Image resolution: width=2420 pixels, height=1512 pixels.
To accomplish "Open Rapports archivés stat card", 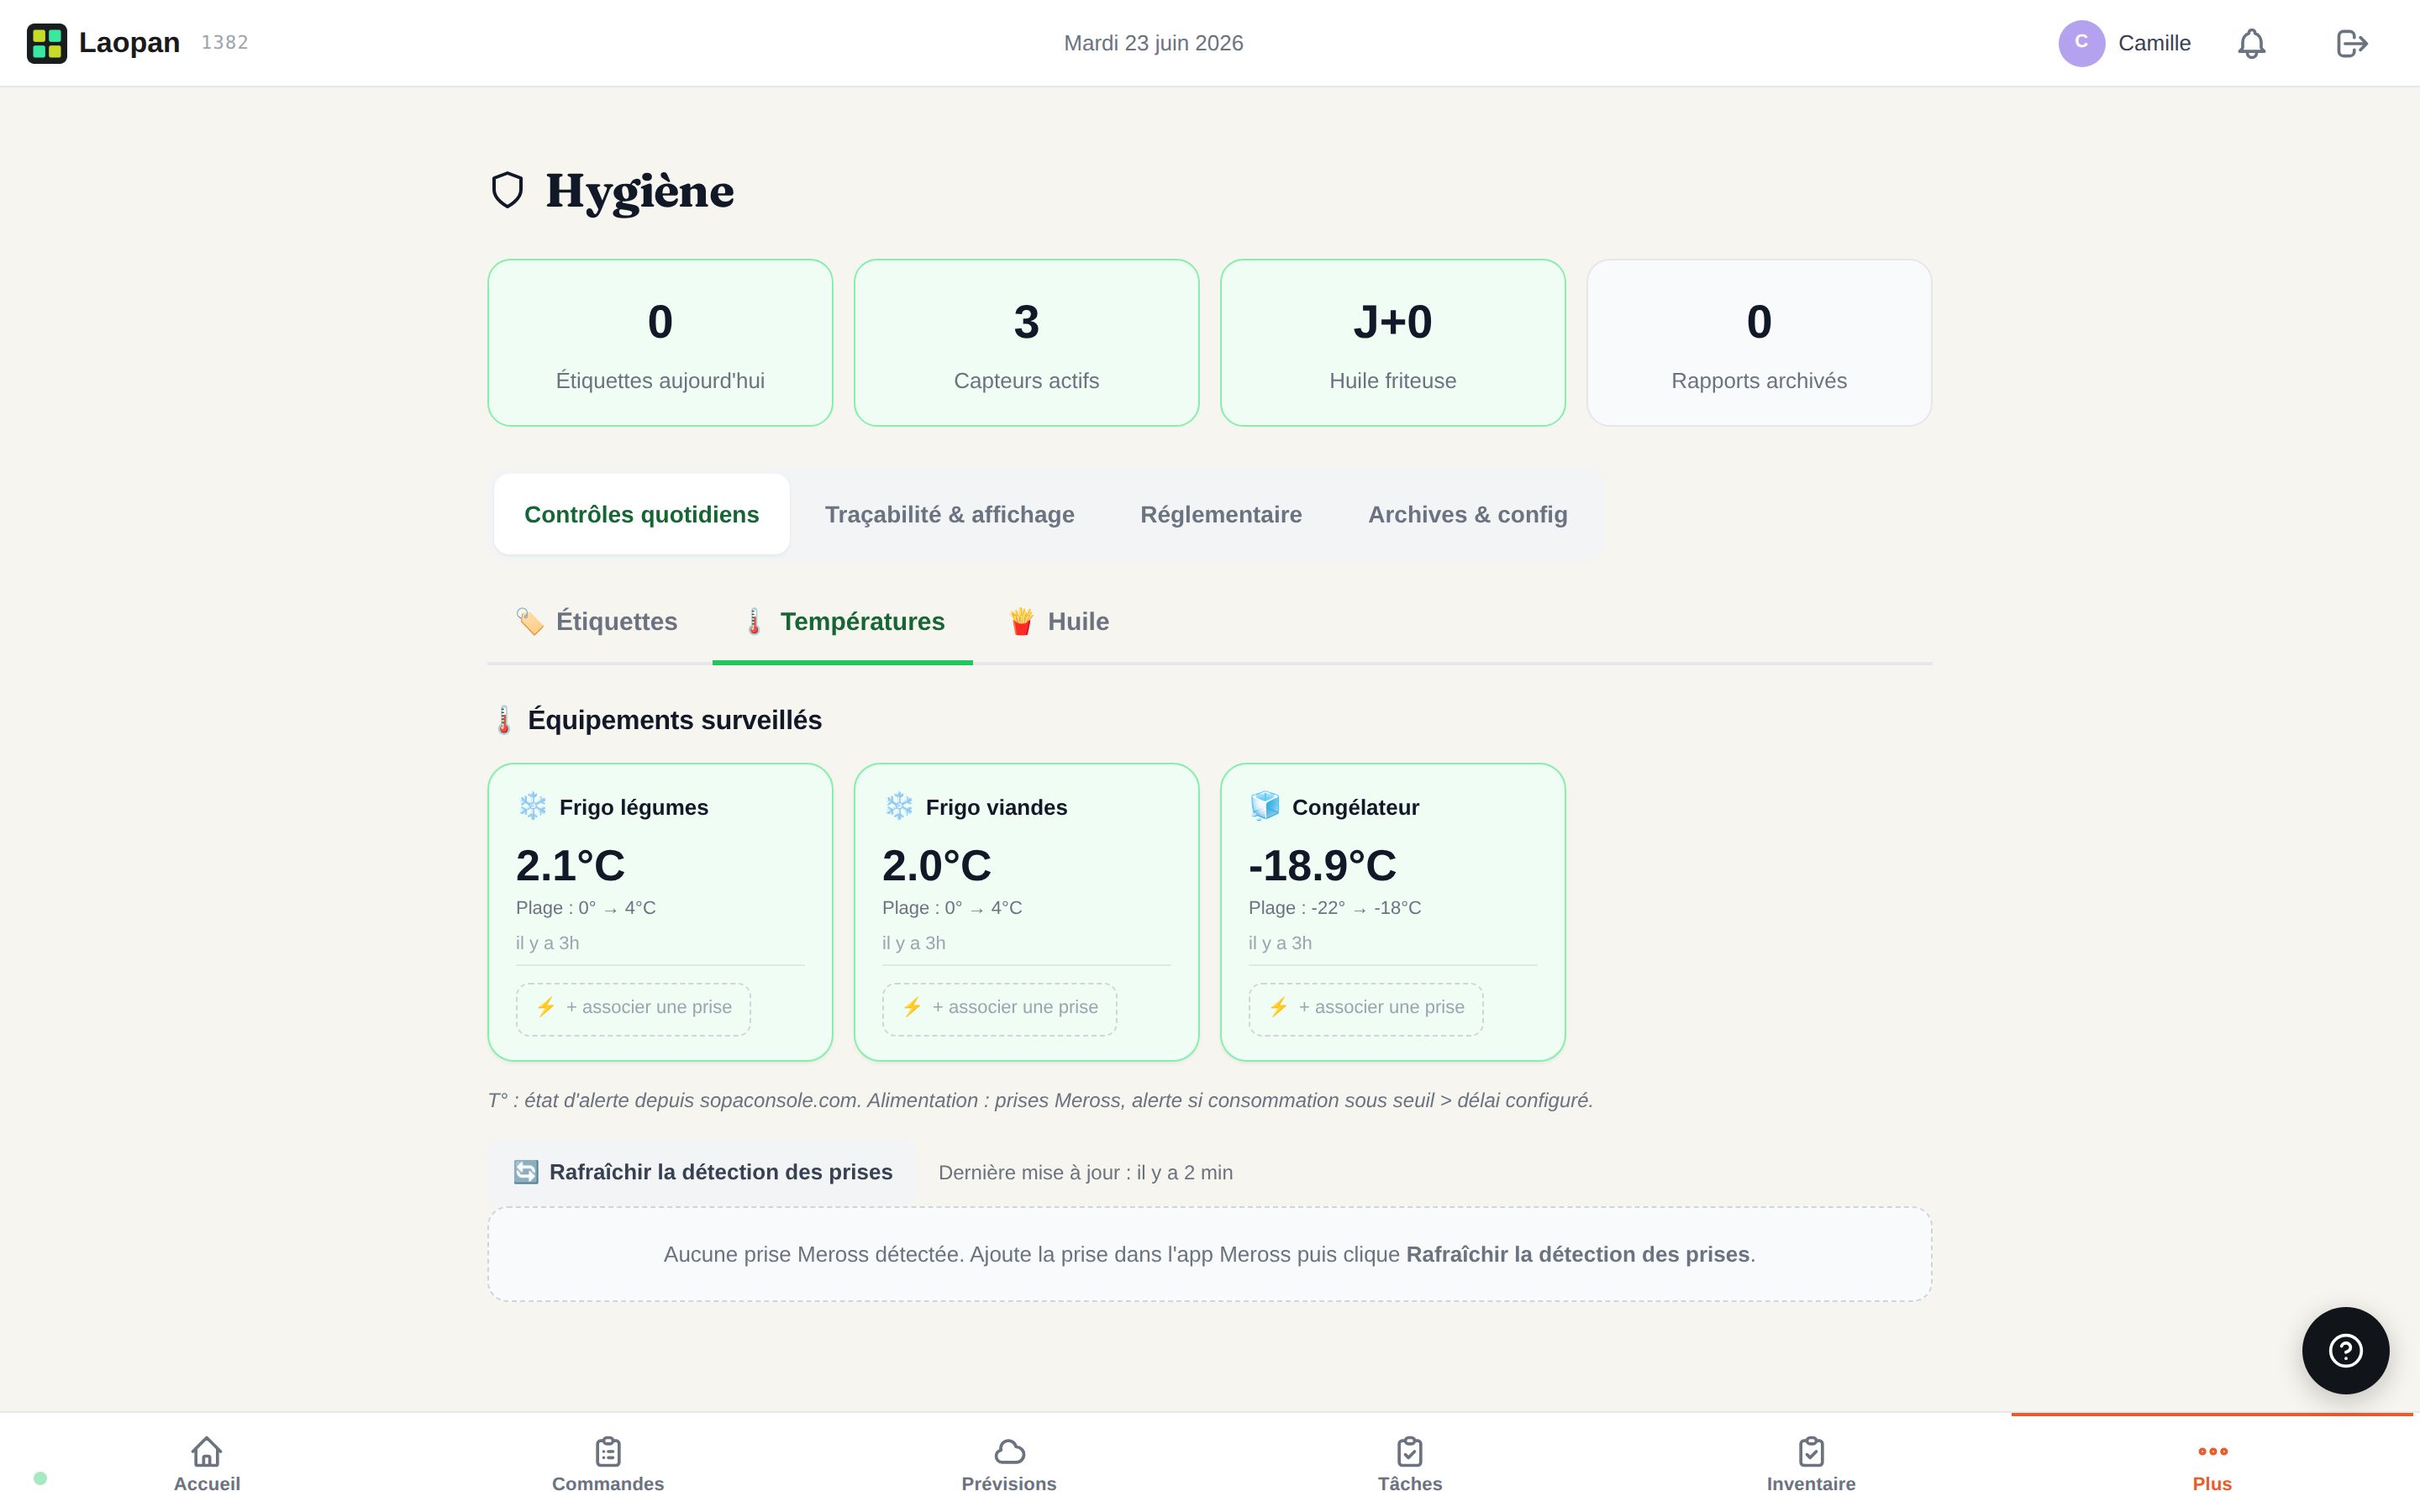I will click(1759, 343).
